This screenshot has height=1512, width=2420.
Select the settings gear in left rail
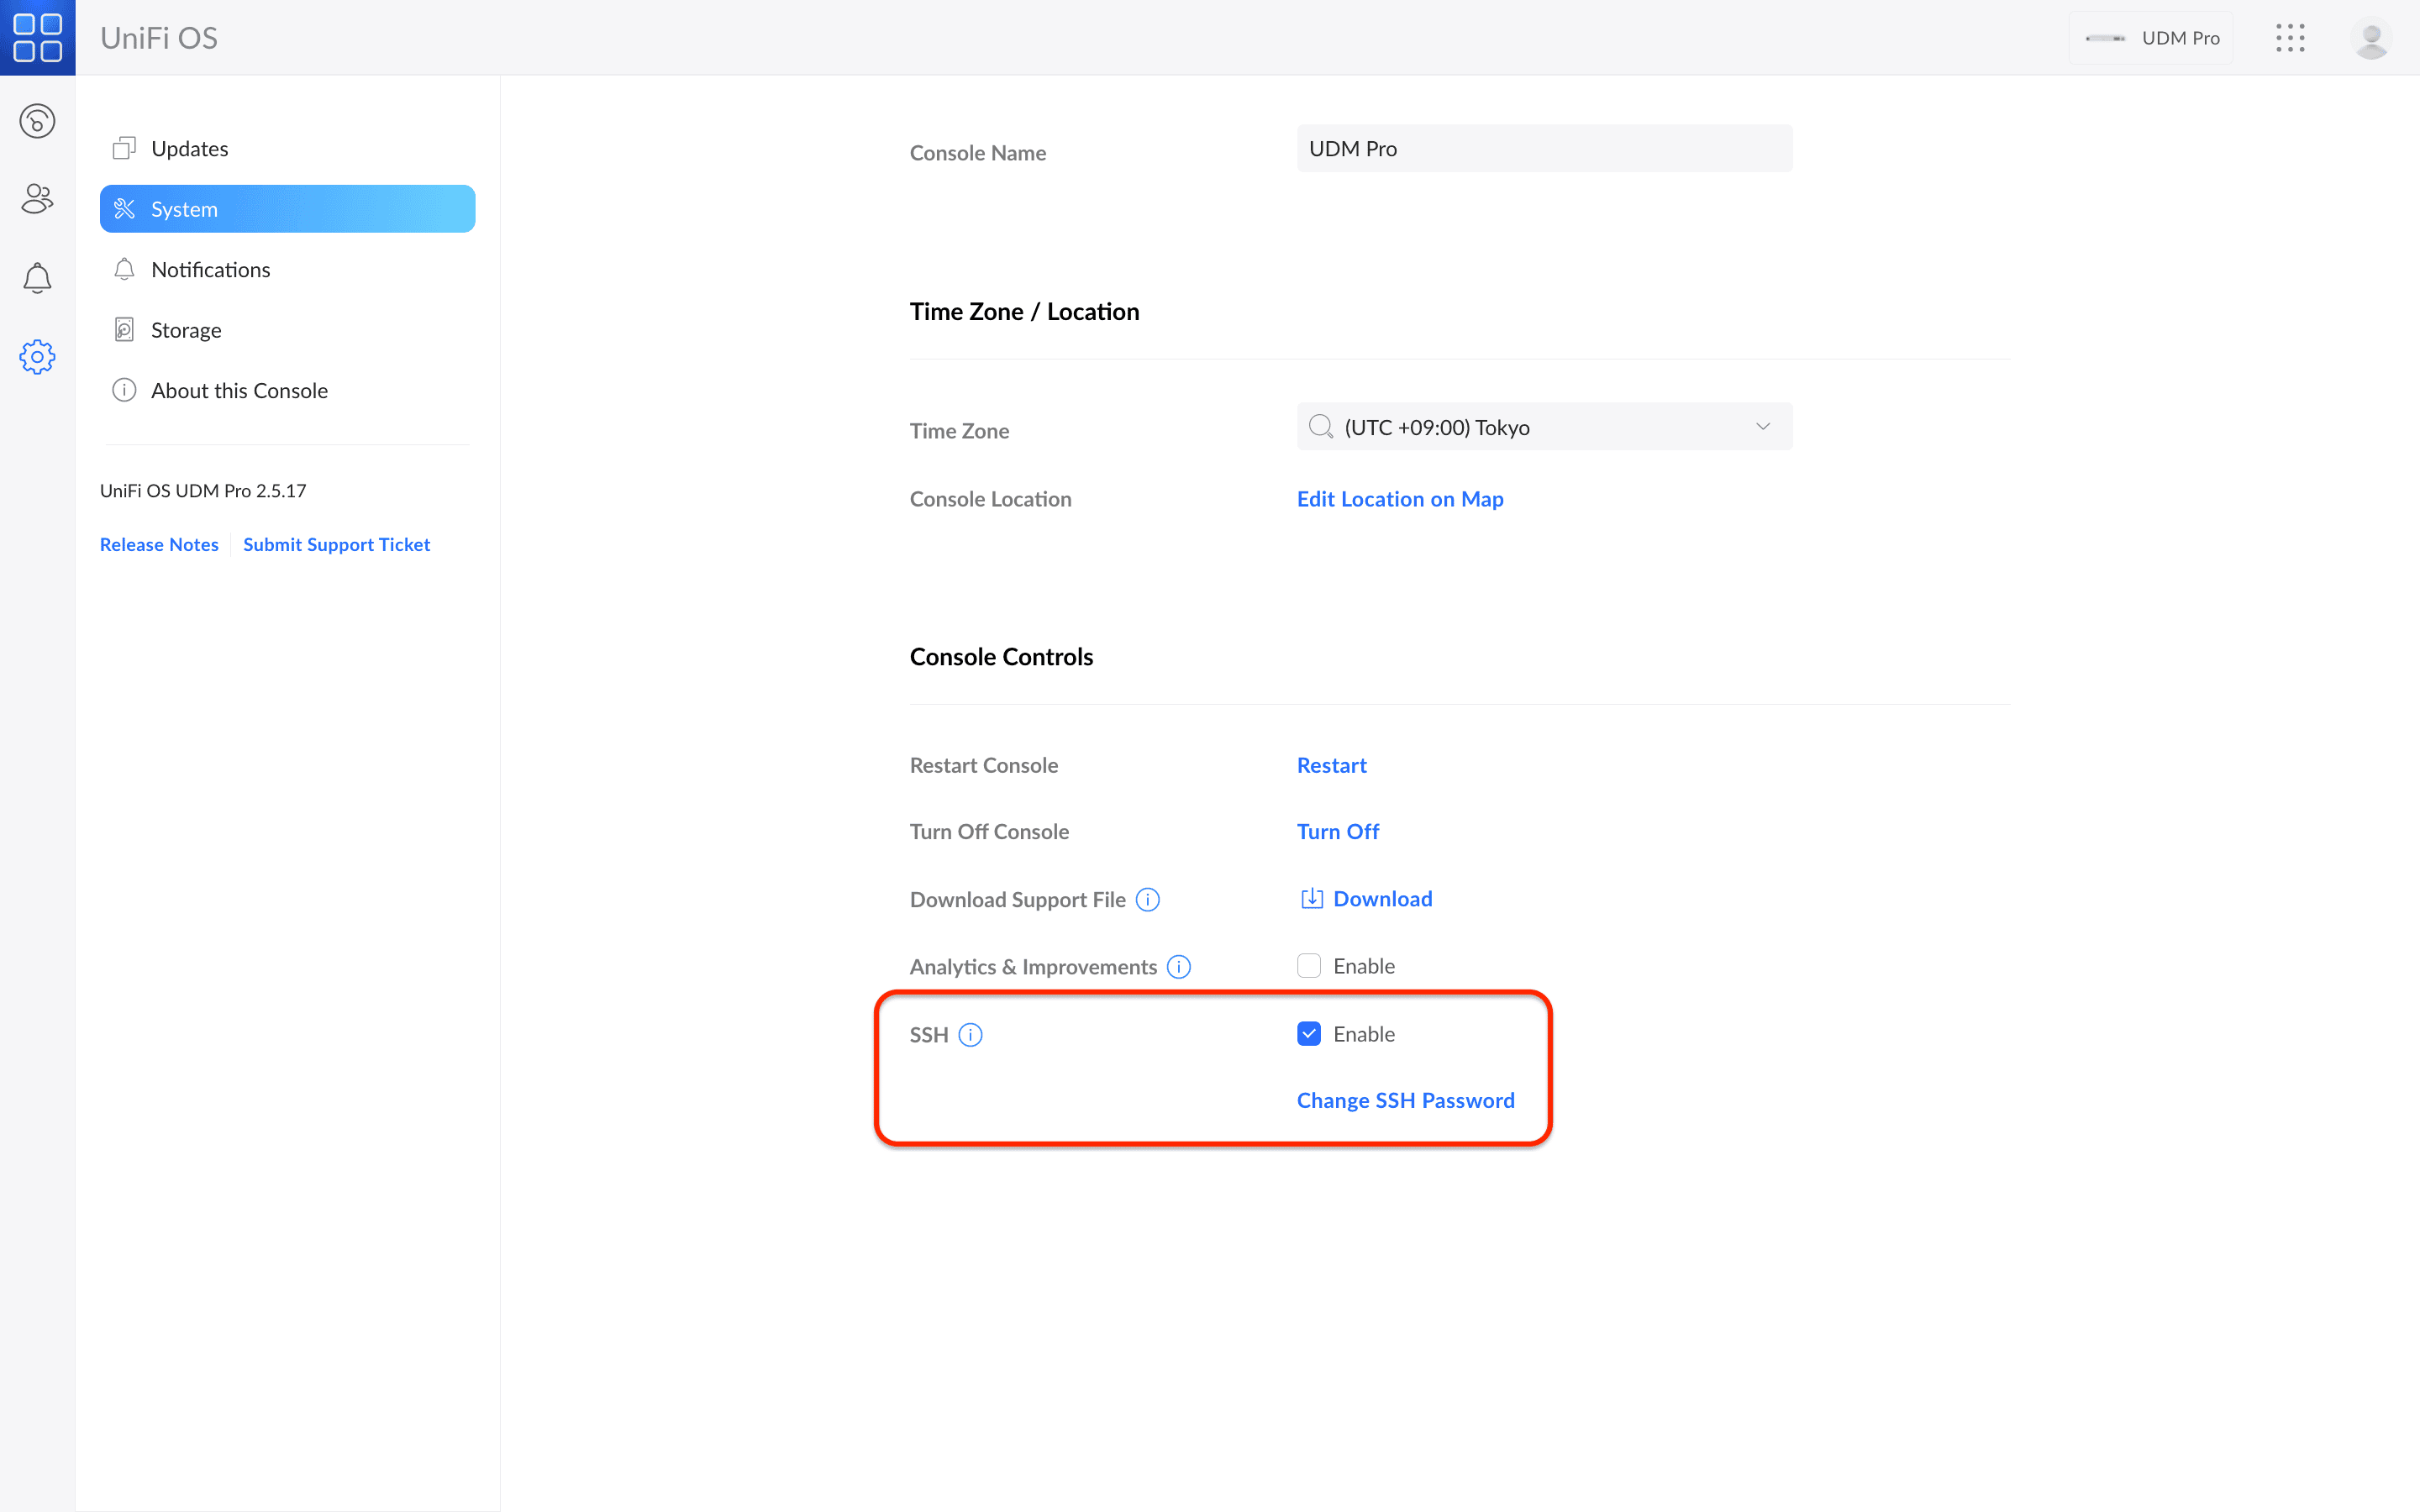coord(37,357)
